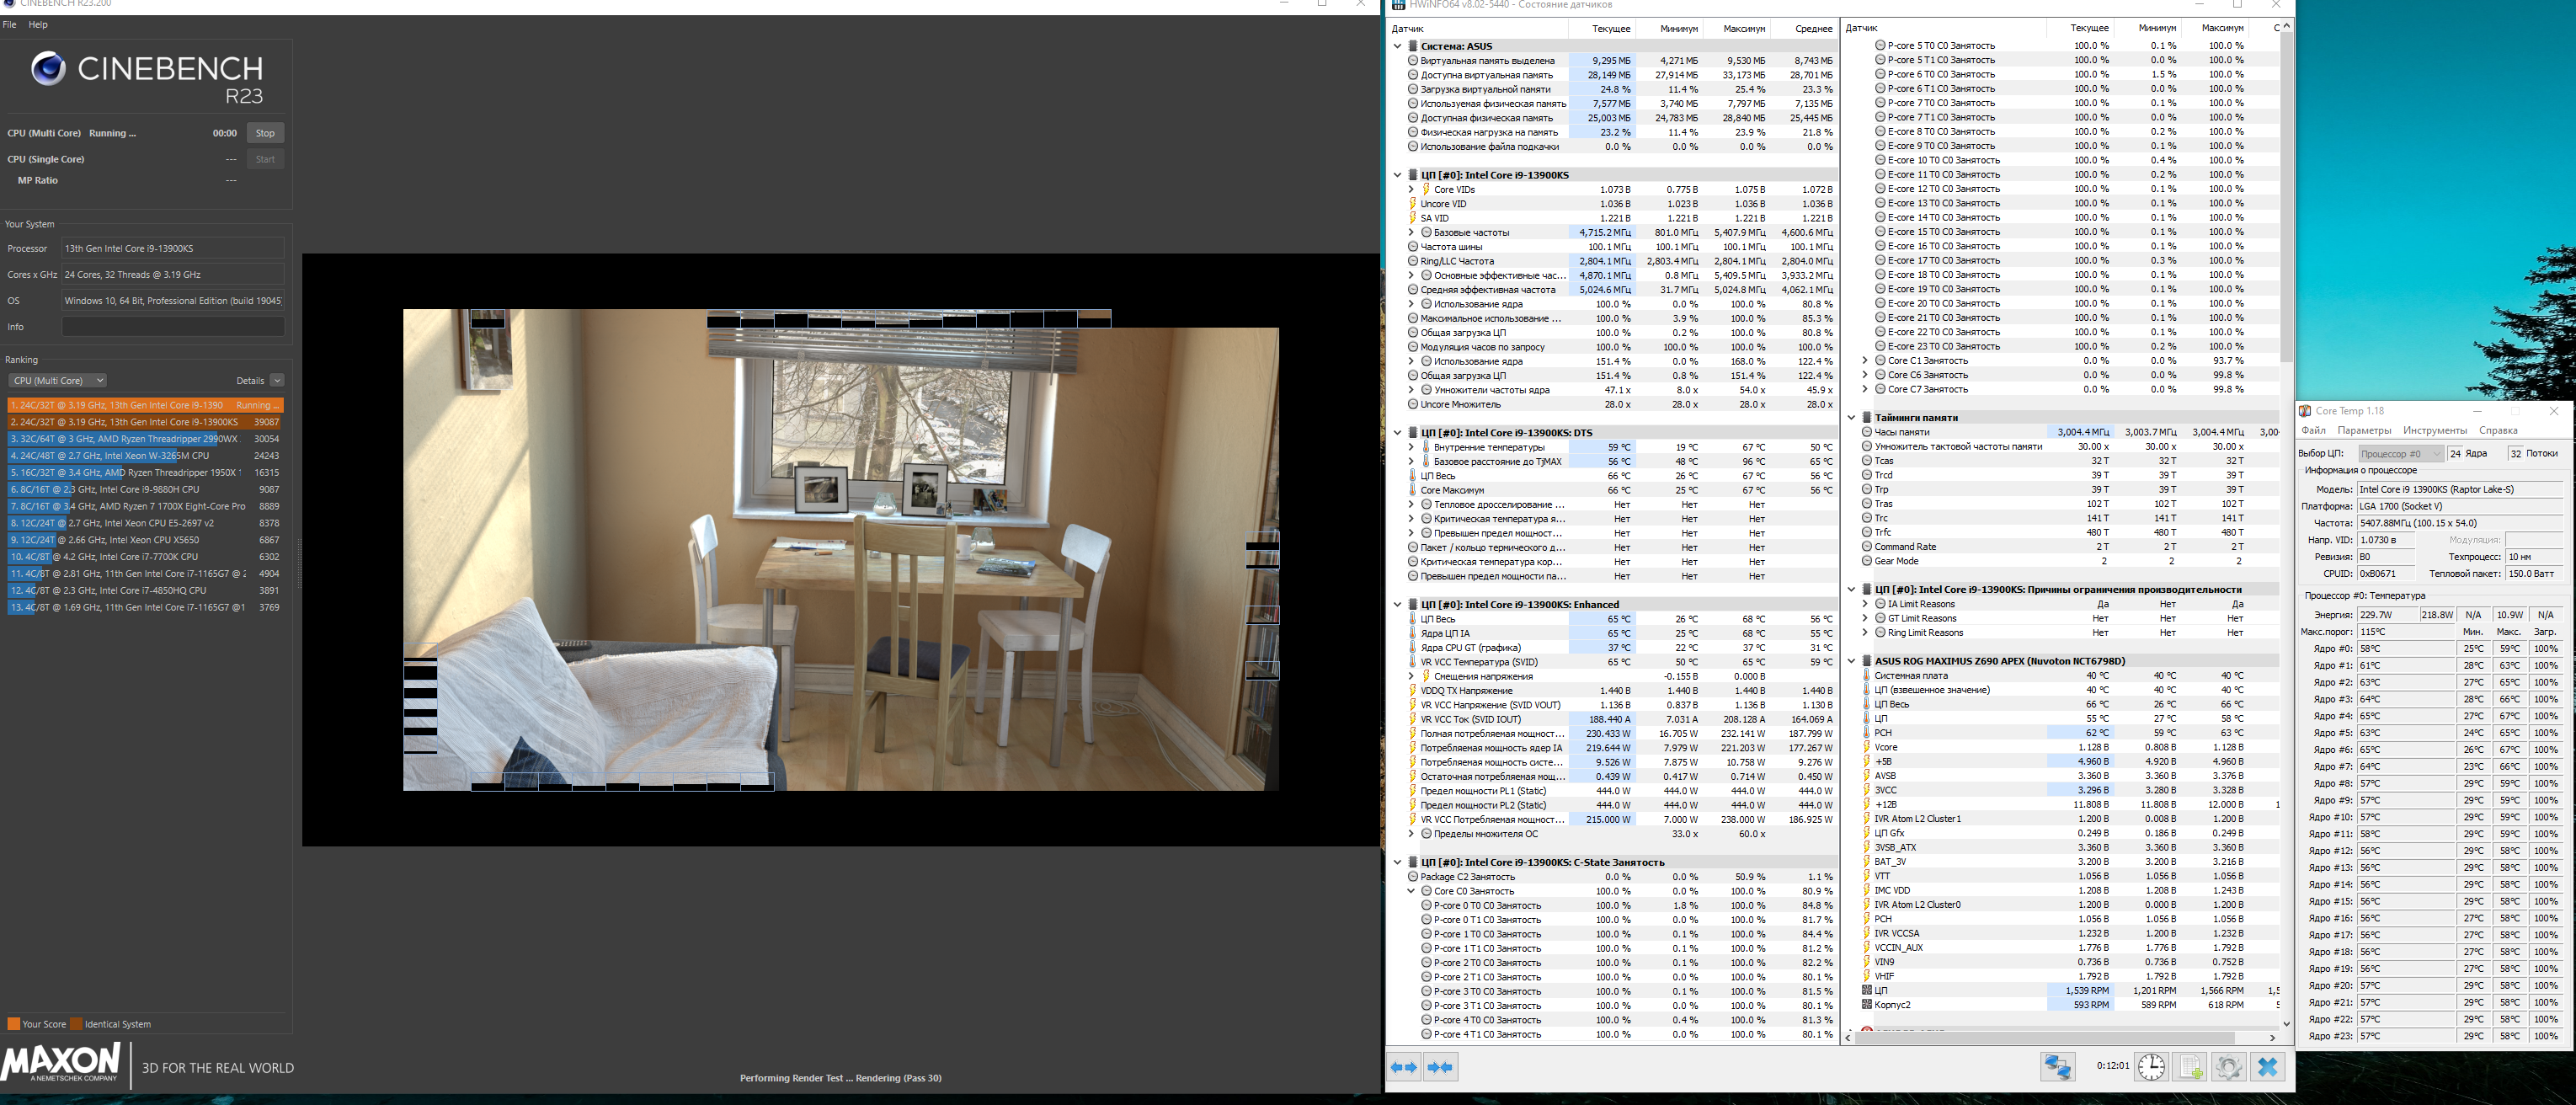Open Core Temp Инструменты menu

(2434, 431)
